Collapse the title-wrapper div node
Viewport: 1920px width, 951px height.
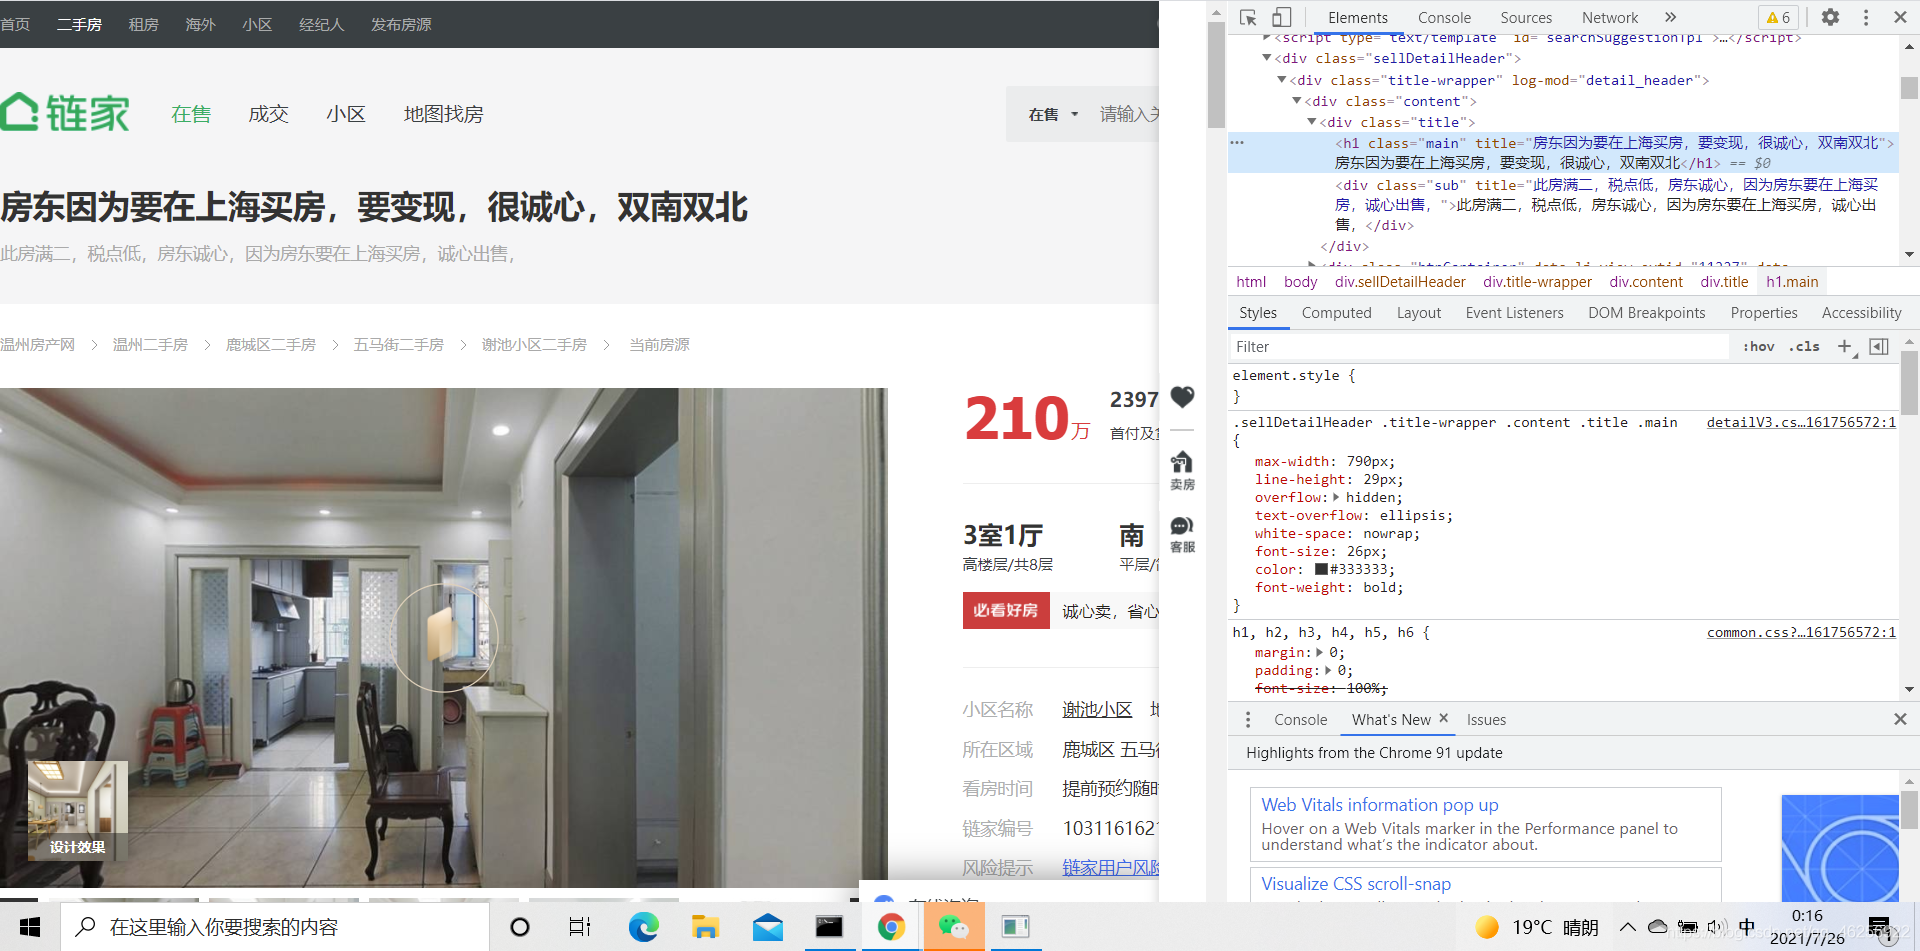coord(1282,80)
